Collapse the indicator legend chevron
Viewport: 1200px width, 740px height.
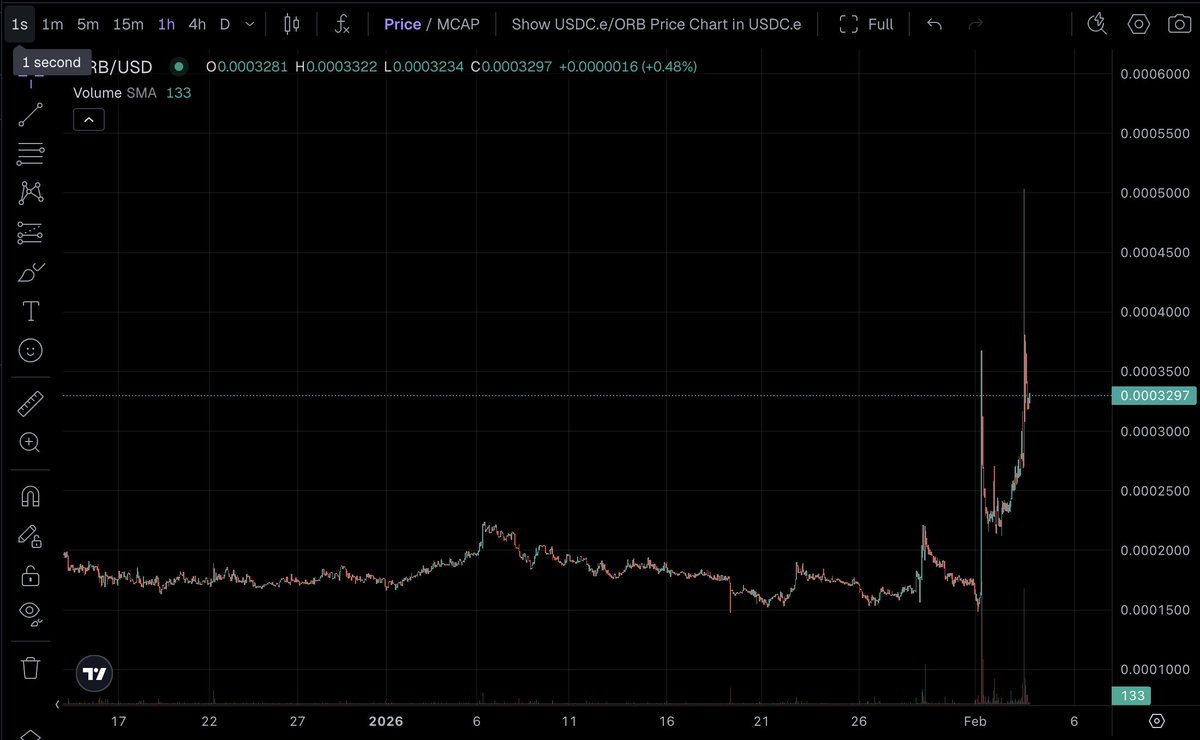click(x=89, y=120)
